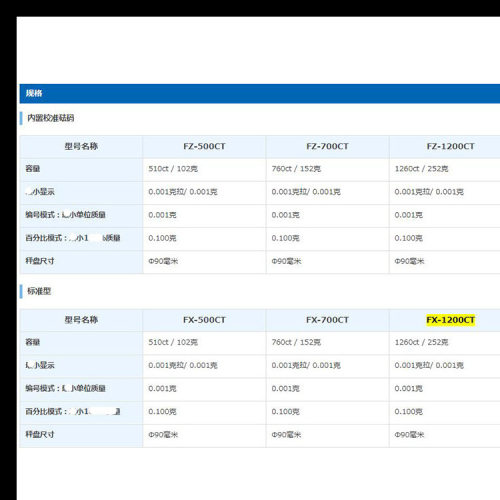Click 510ct / 102克 under FZ-500CT
This screenshot has height=500, width=500.
pyautogui.click(x=173, y=169)
